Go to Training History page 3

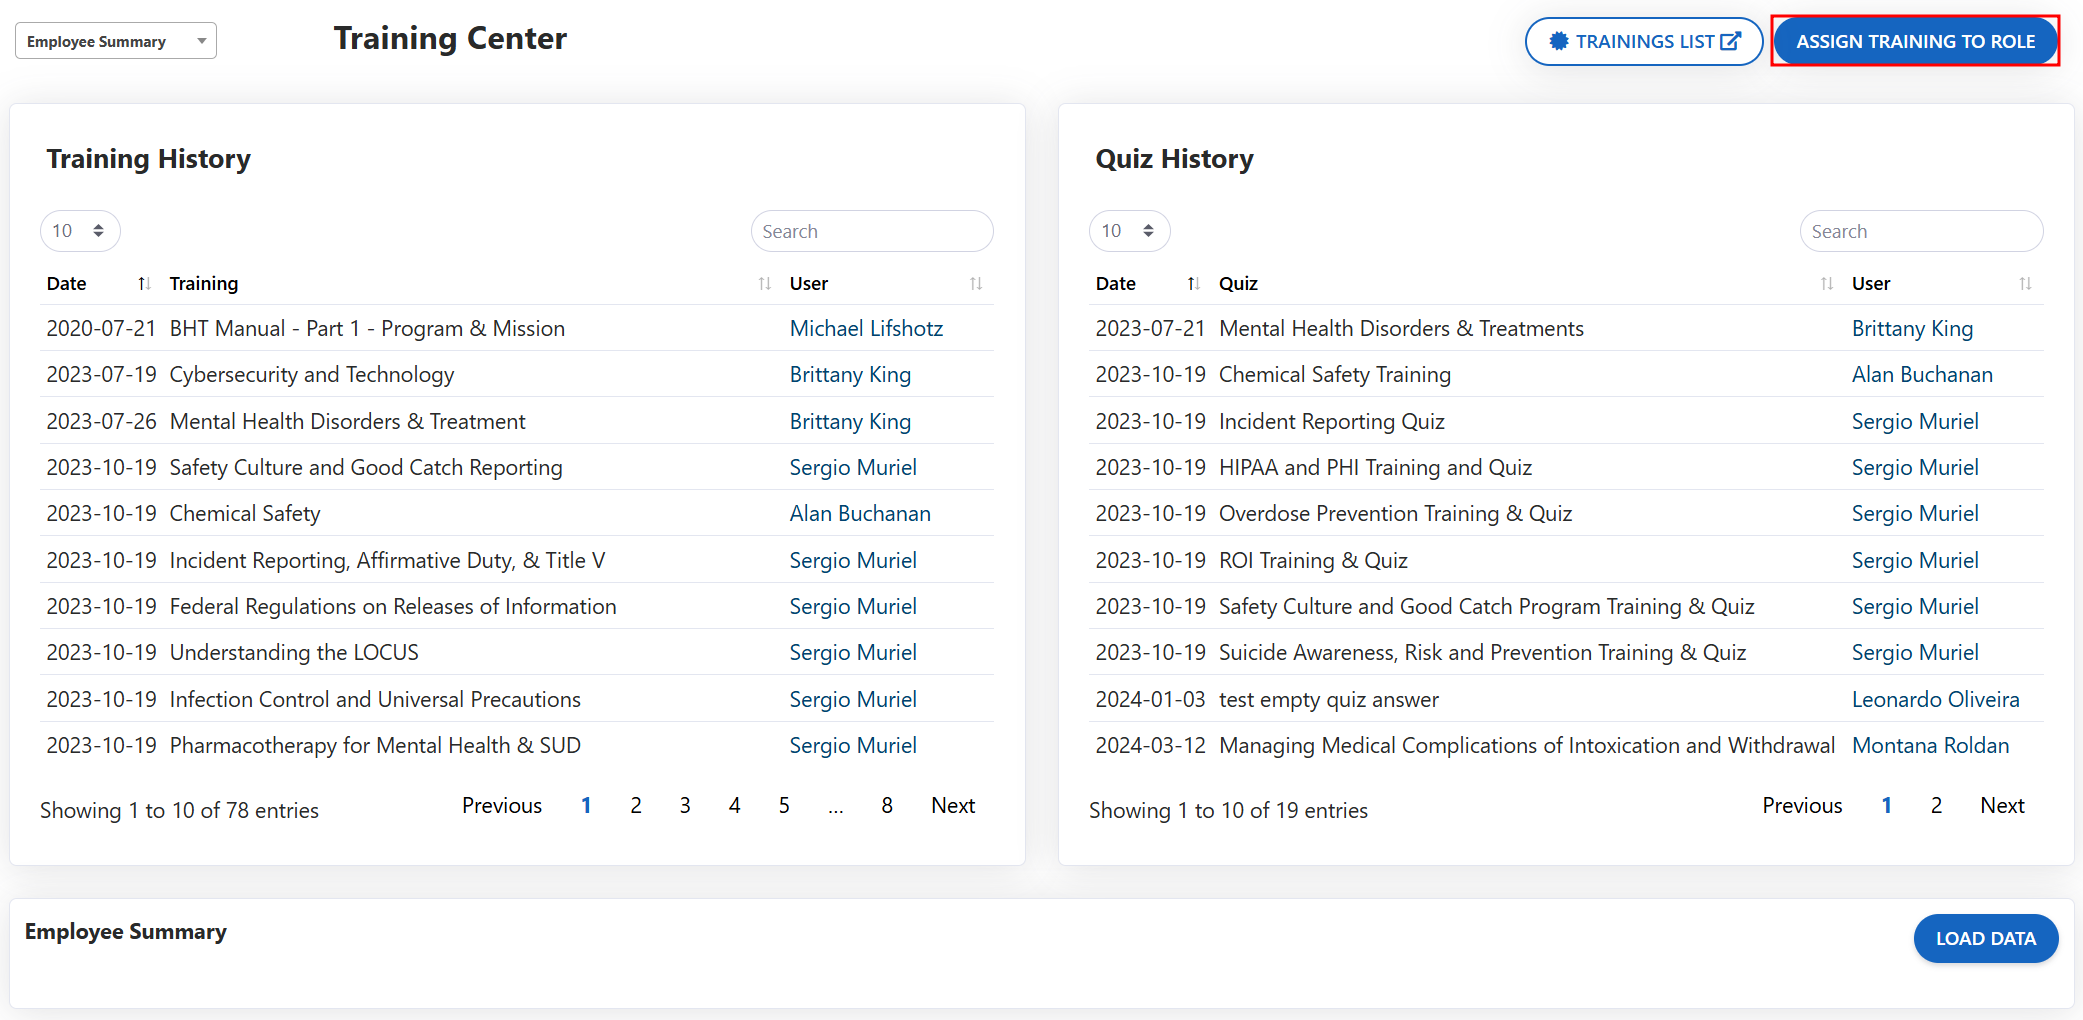pyautogui.click(x=685, y=806)
